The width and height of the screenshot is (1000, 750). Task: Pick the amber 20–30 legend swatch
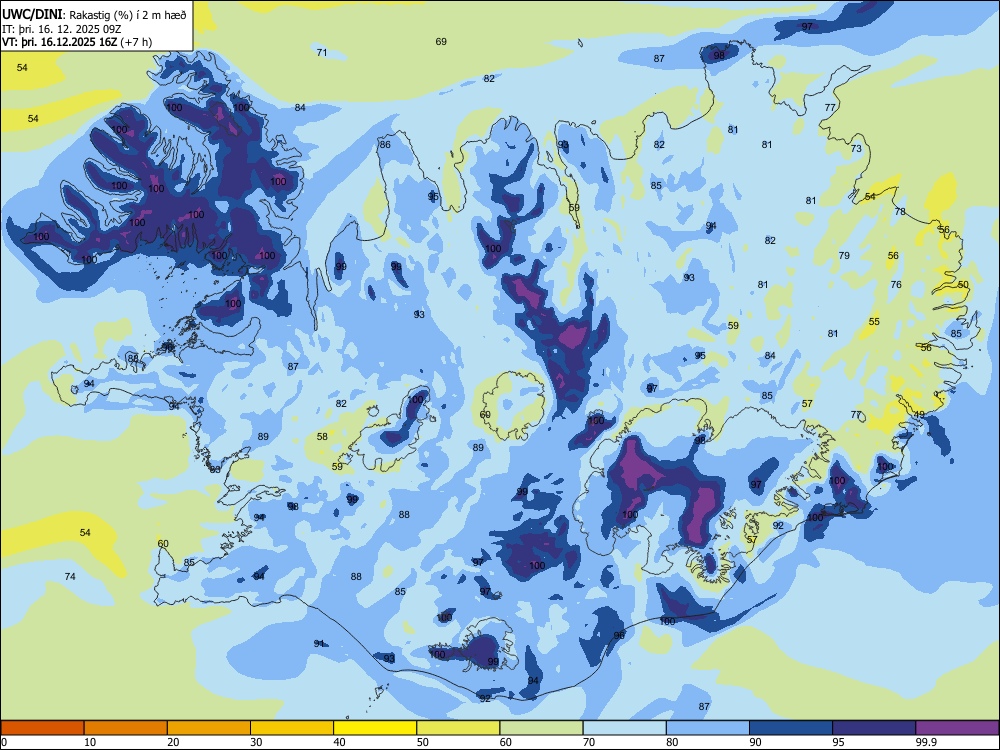[x=209, y=728]
